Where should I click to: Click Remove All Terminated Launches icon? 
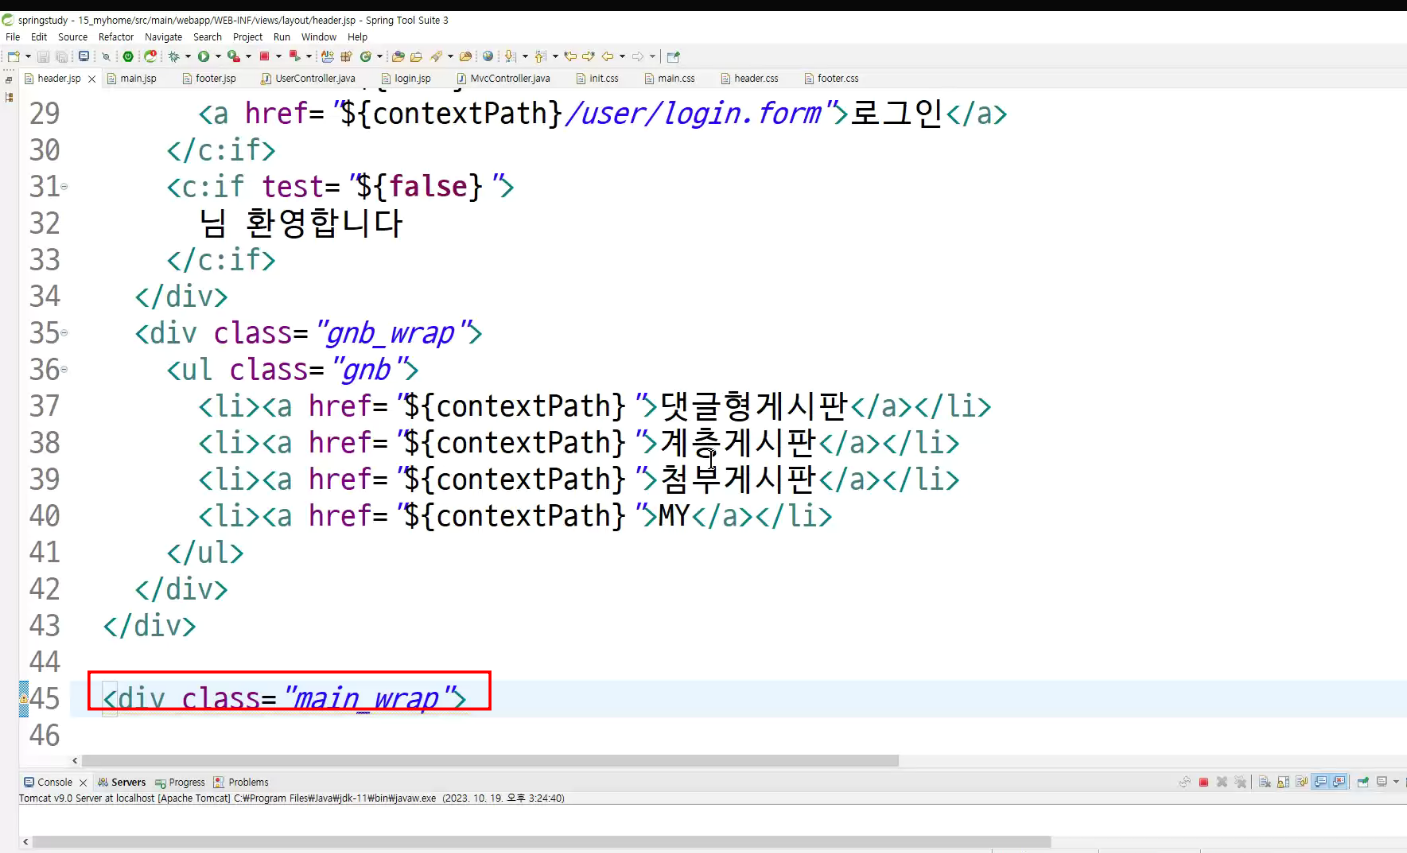point(1240,782)
